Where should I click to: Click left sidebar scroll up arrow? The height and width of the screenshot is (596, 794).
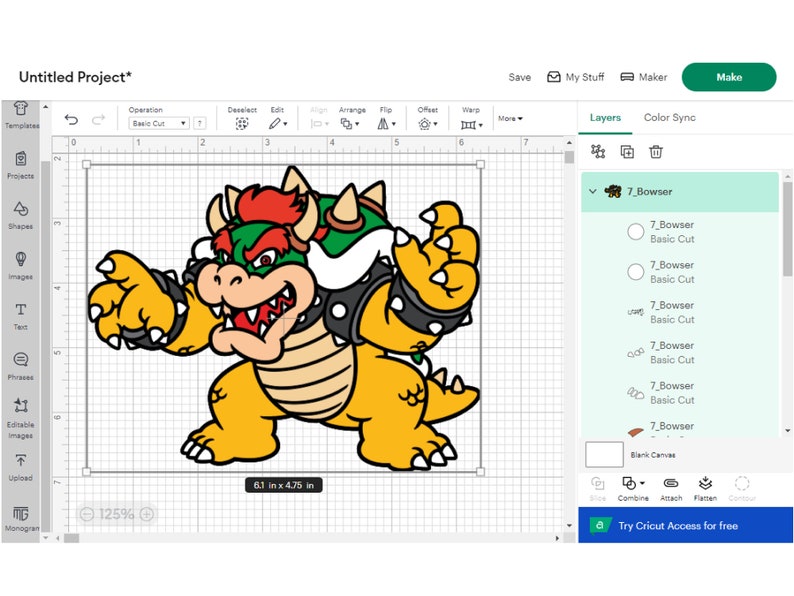(46, 107)
